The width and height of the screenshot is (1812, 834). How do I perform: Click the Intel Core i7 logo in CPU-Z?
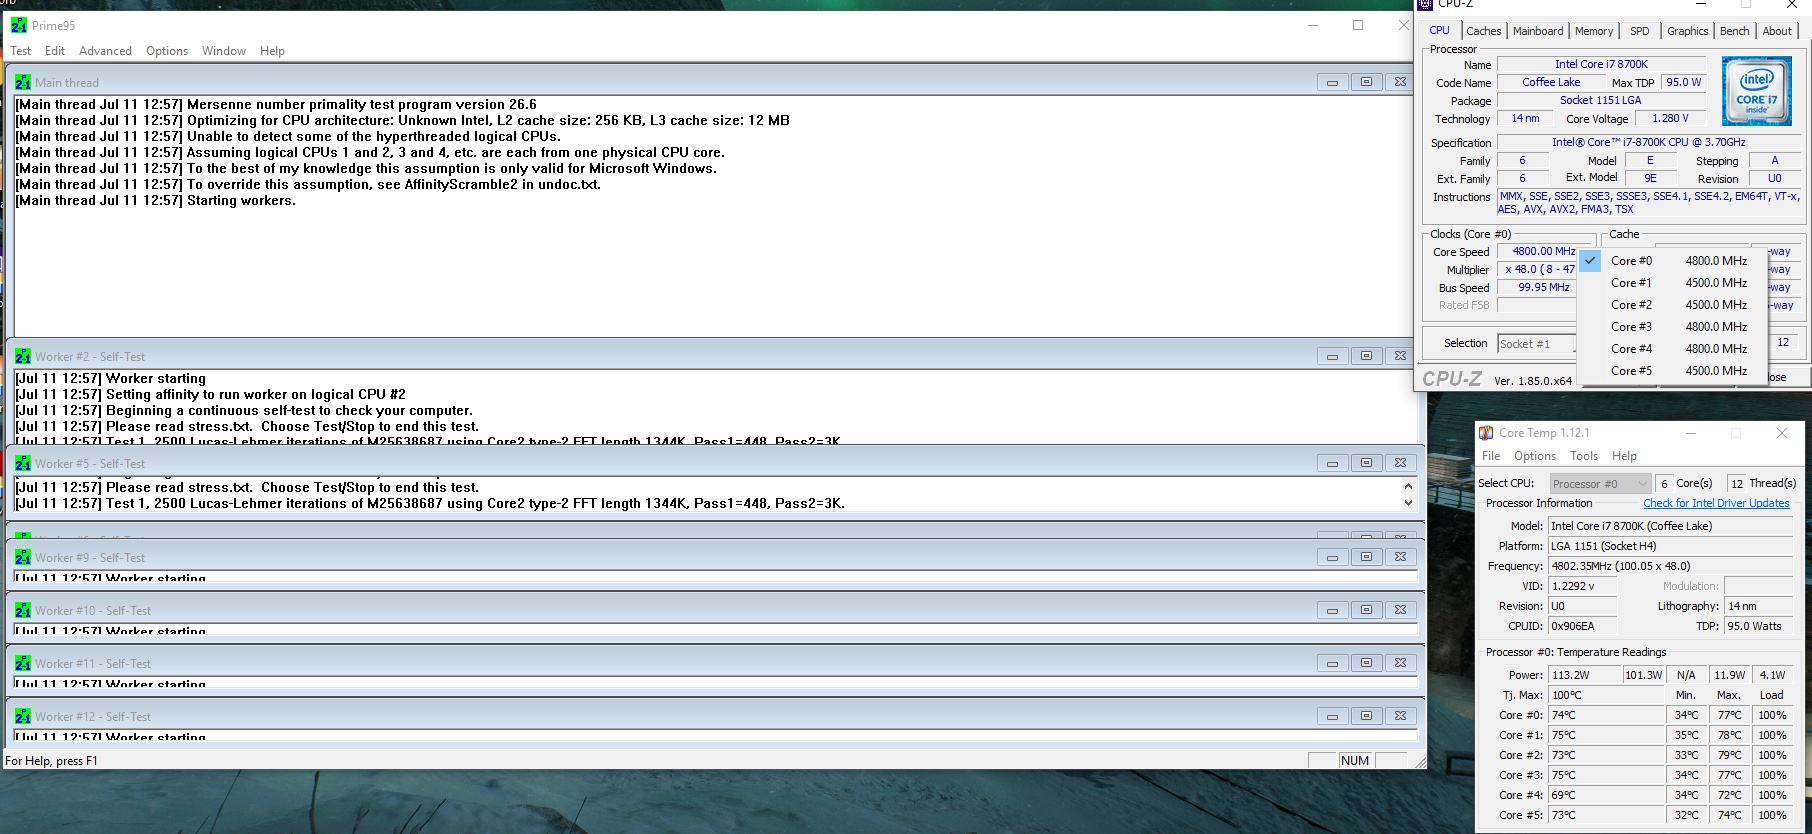click(1756, 91)
